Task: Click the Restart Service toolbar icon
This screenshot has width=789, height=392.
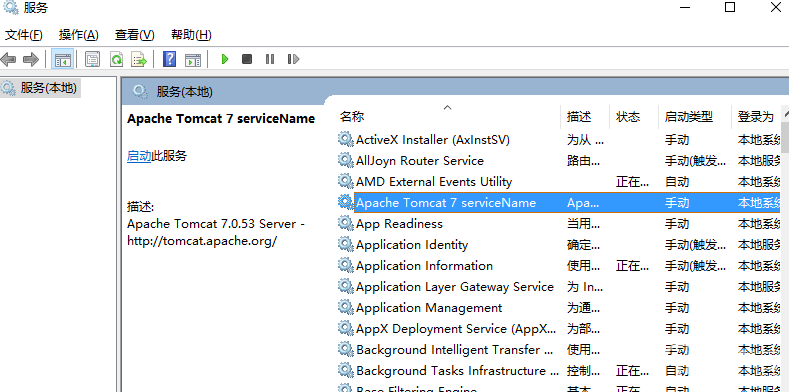Action: (x=293, y=59)
